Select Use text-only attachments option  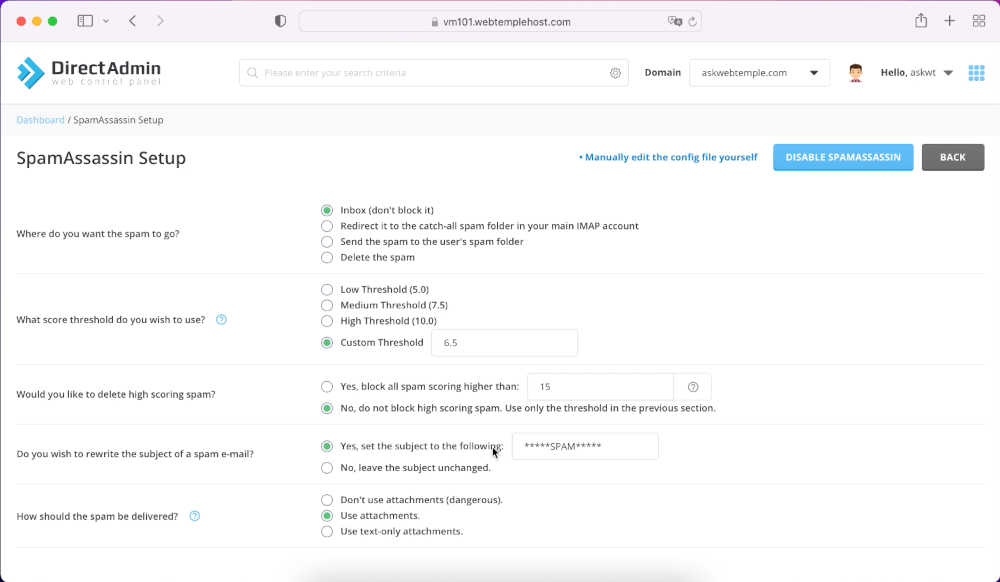click(327, 532)
